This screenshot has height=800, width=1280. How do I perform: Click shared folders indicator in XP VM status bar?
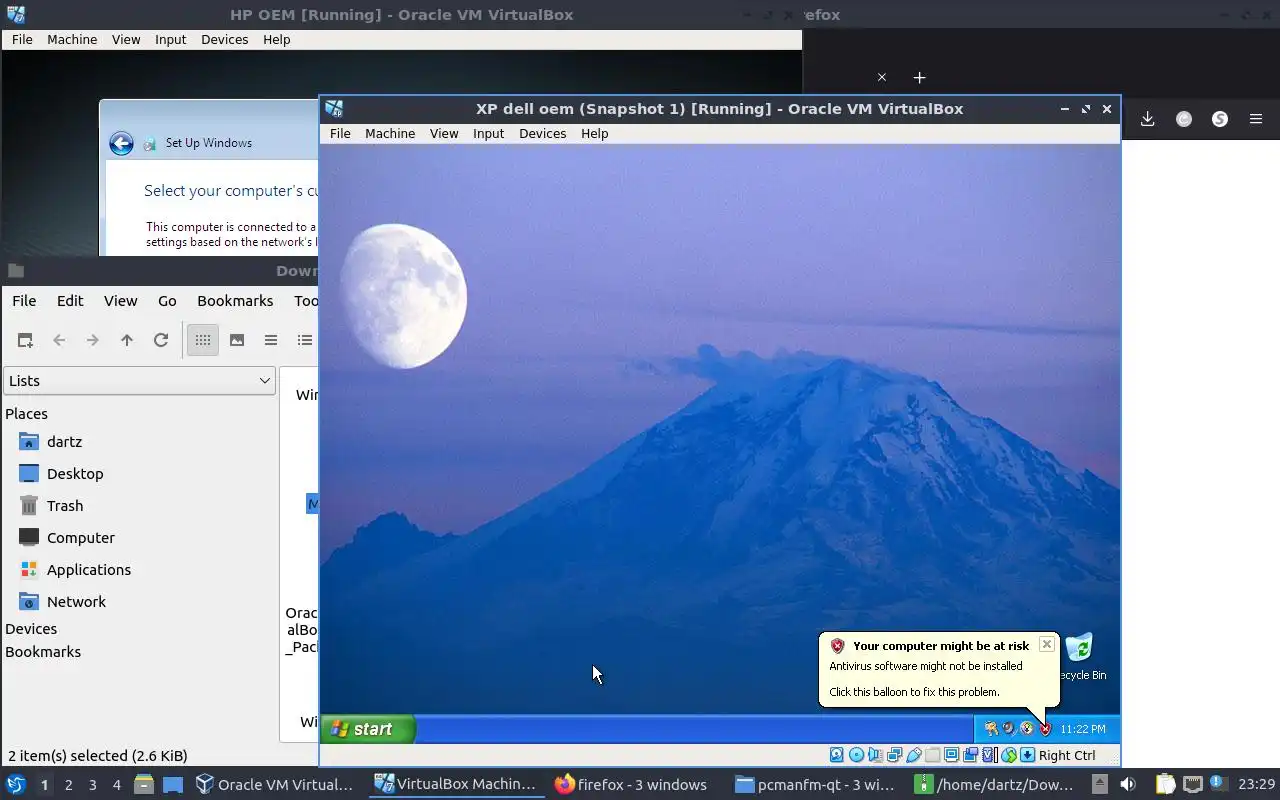click(932, 755)
